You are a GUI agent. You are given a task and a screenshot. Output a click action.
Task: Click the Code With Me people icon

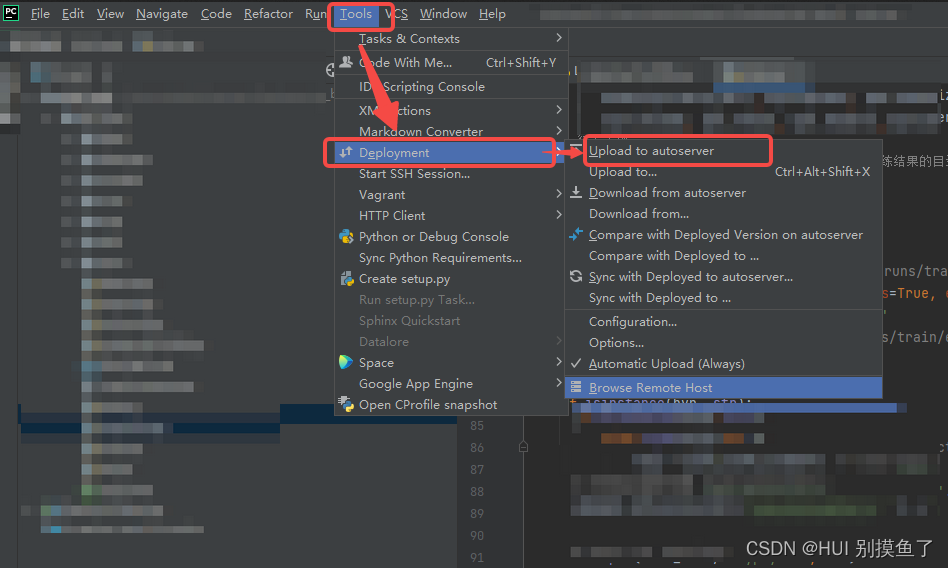346,62
